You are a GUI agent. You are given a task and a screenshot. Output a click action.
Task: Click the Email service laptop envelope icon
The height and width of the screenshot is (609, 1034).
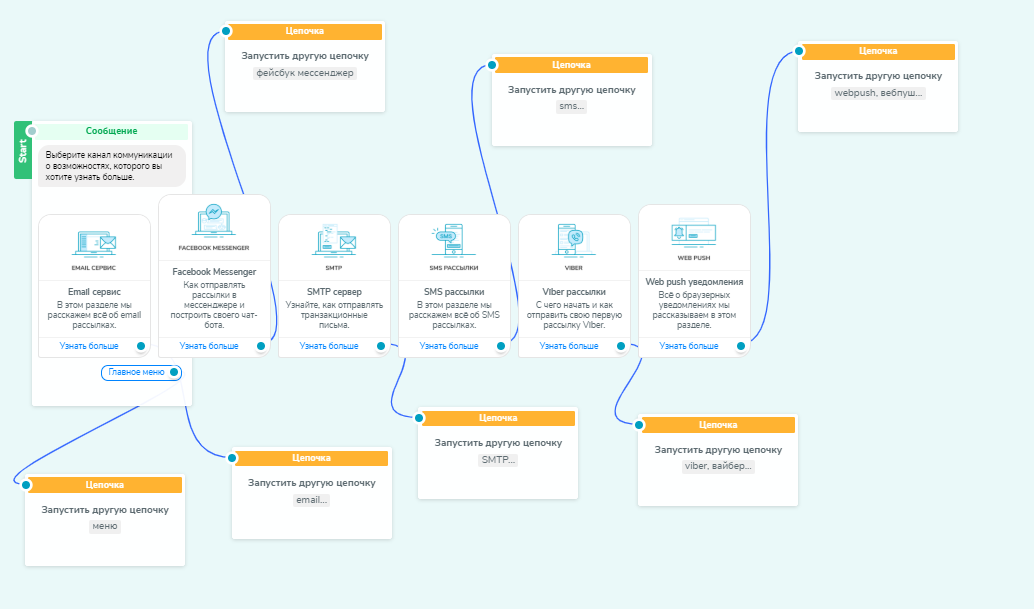pyautogui.click(x=94, y=243)
